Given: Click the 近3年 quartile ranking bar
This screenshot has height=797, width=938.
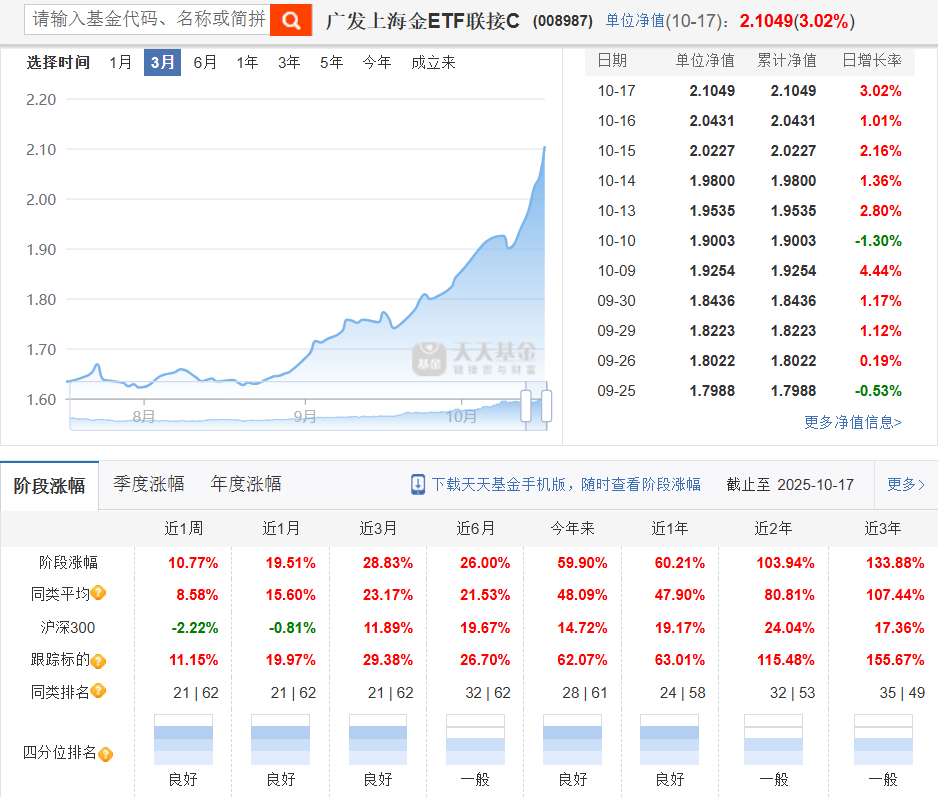Looking at the screenshot, I should pos(883,740).
